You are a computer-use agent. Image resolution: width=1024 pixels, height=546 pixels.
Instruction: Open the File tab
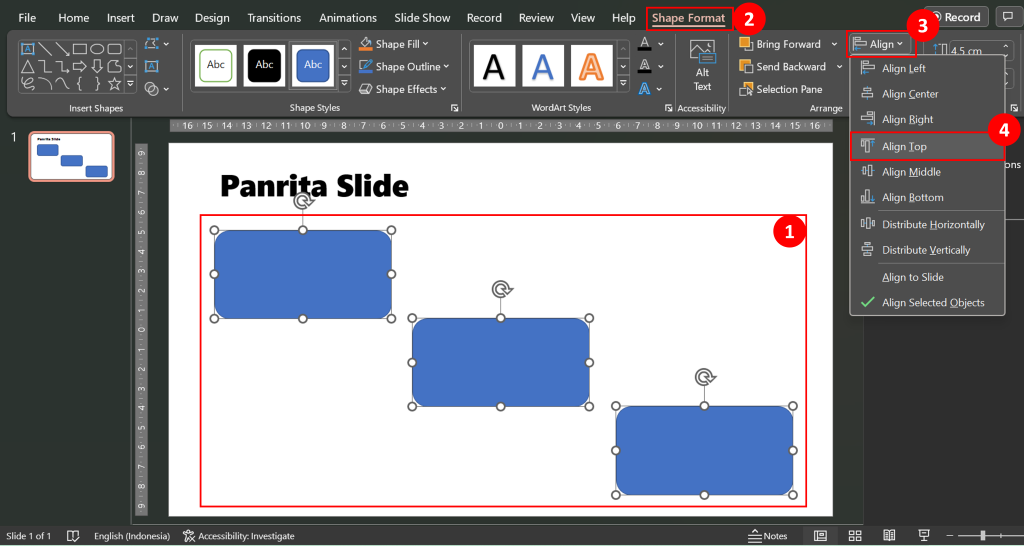(27, 18)
